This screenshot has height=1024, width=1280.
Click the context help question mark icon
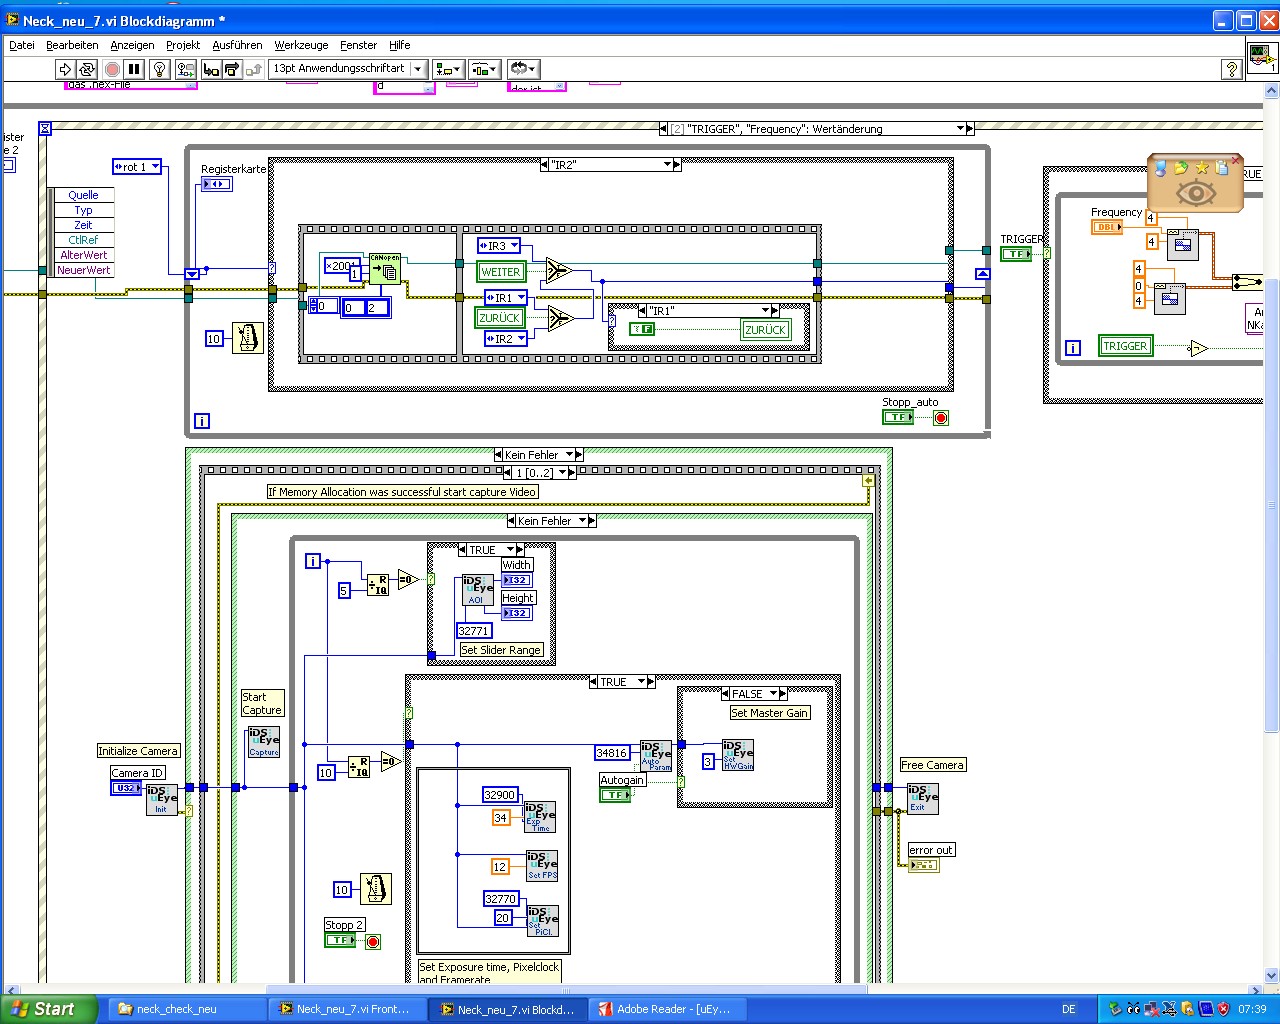coord(1232,69)
